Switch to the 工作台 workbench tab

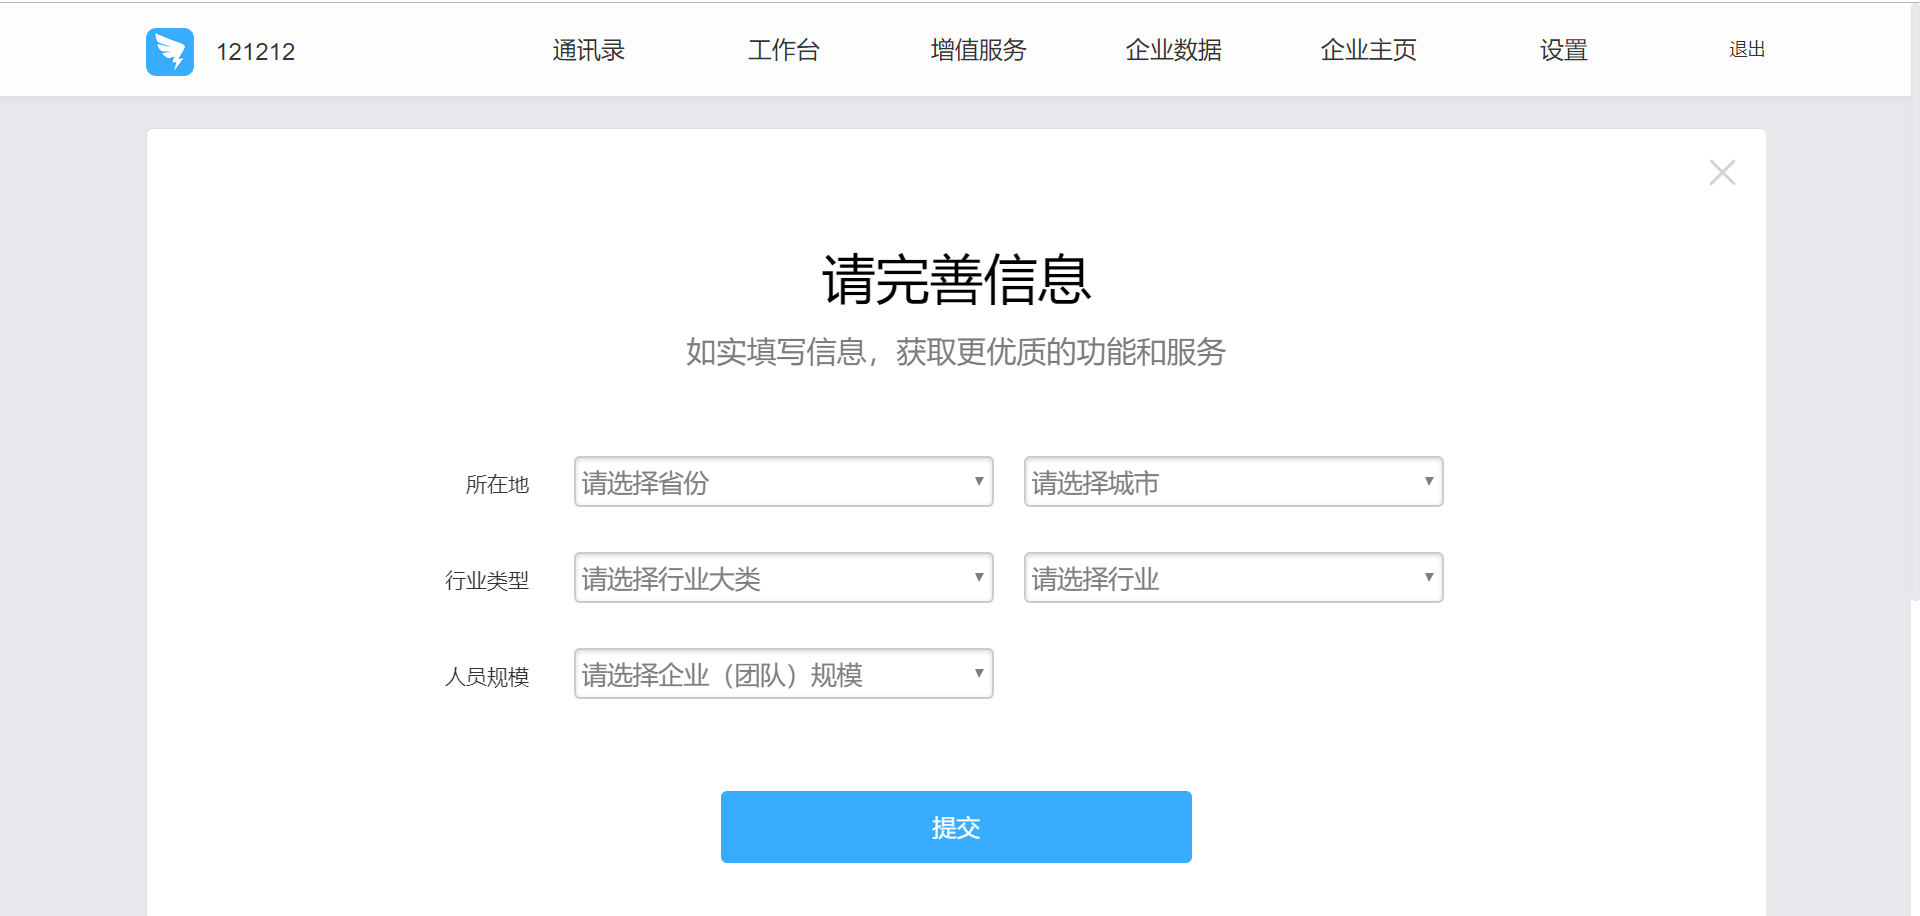[x=784, y=50]
